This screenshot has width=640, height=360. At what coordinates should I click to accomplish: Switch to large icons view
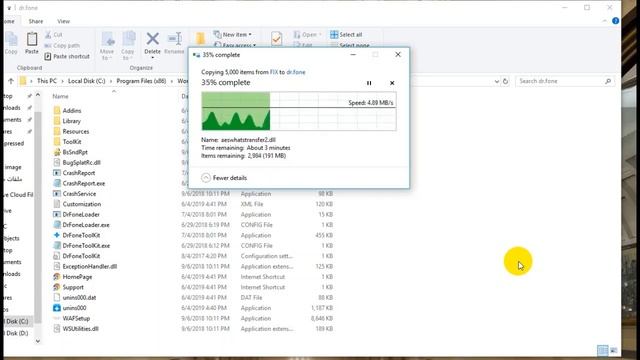point(613,350)
